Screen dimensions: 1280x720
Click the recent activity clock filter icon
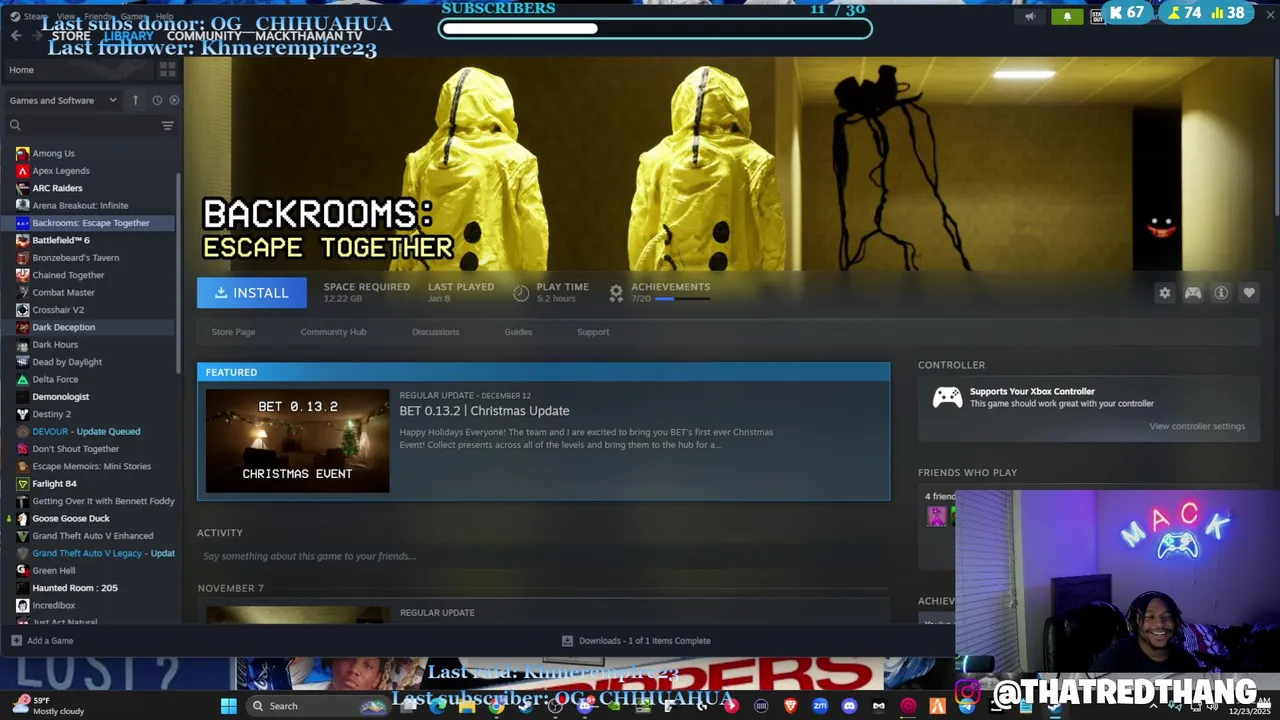[x=157, y=100]
